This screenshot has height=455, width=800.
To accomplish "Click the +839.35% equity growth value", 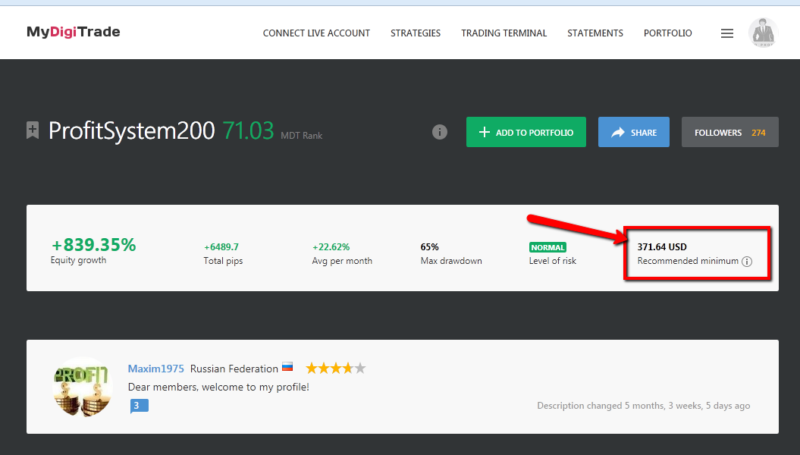I will tap(94, 245).
